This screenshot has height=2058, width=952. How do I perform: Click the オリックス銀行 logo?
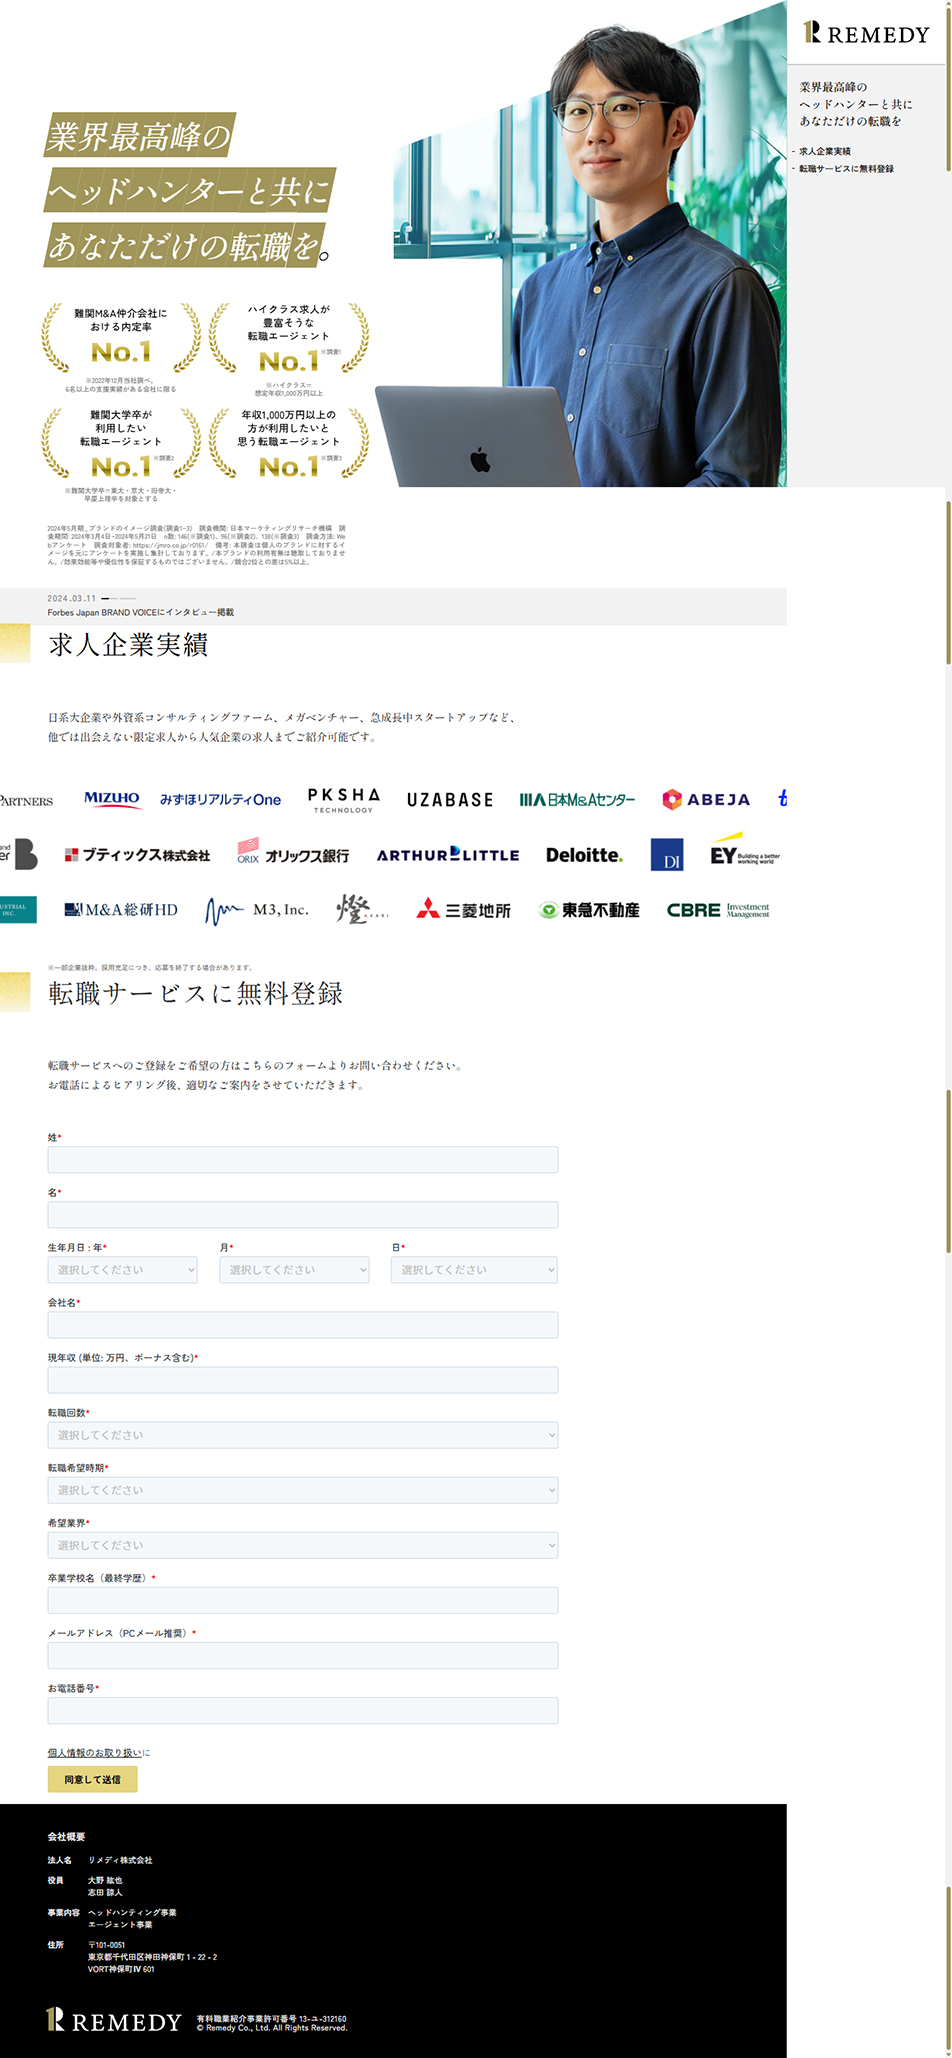(x=293, y=853)
